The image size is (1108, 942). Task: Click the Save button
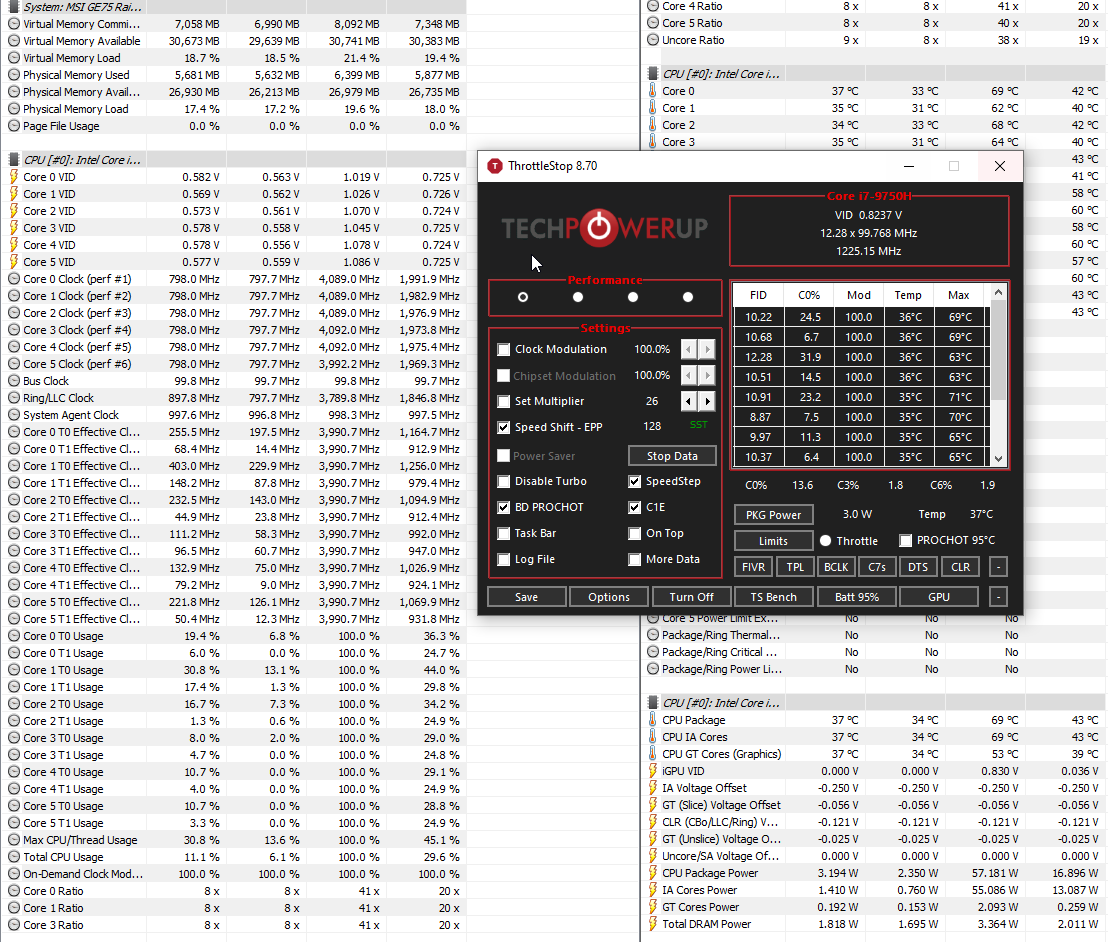point(526,597)
